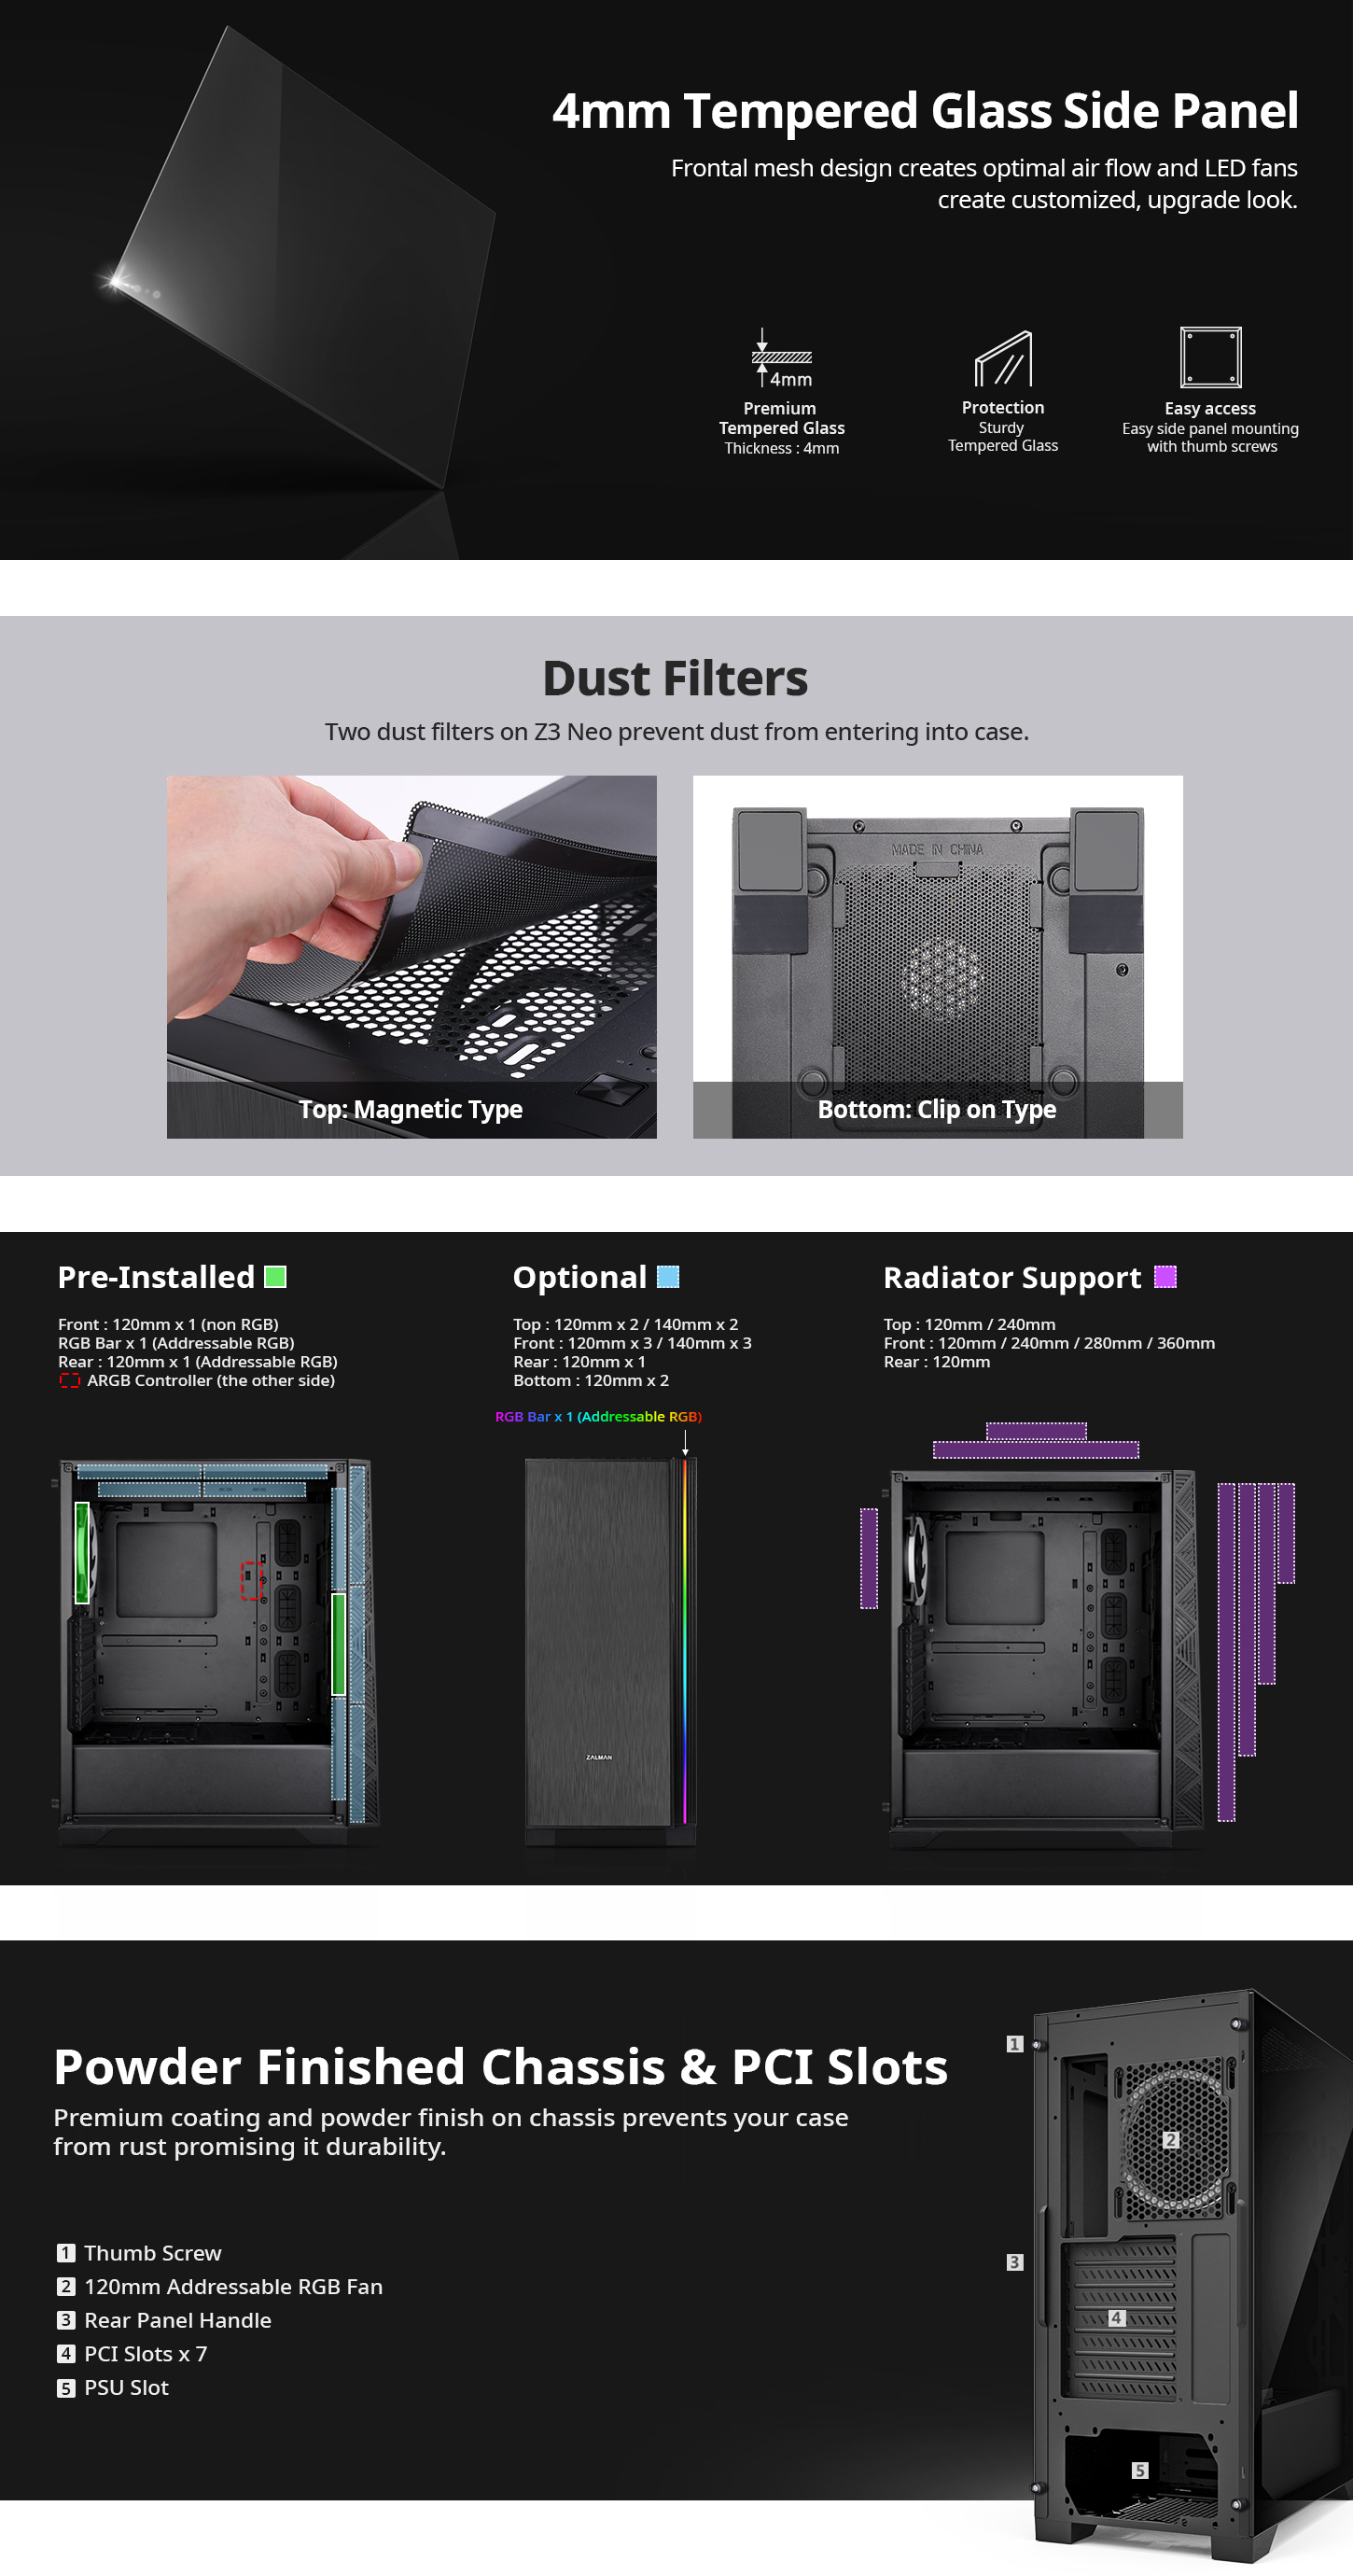Click number 2 badge beside Addressable RGB Fan
The image size is (1353, 2576).
[x=66, y=2287]
